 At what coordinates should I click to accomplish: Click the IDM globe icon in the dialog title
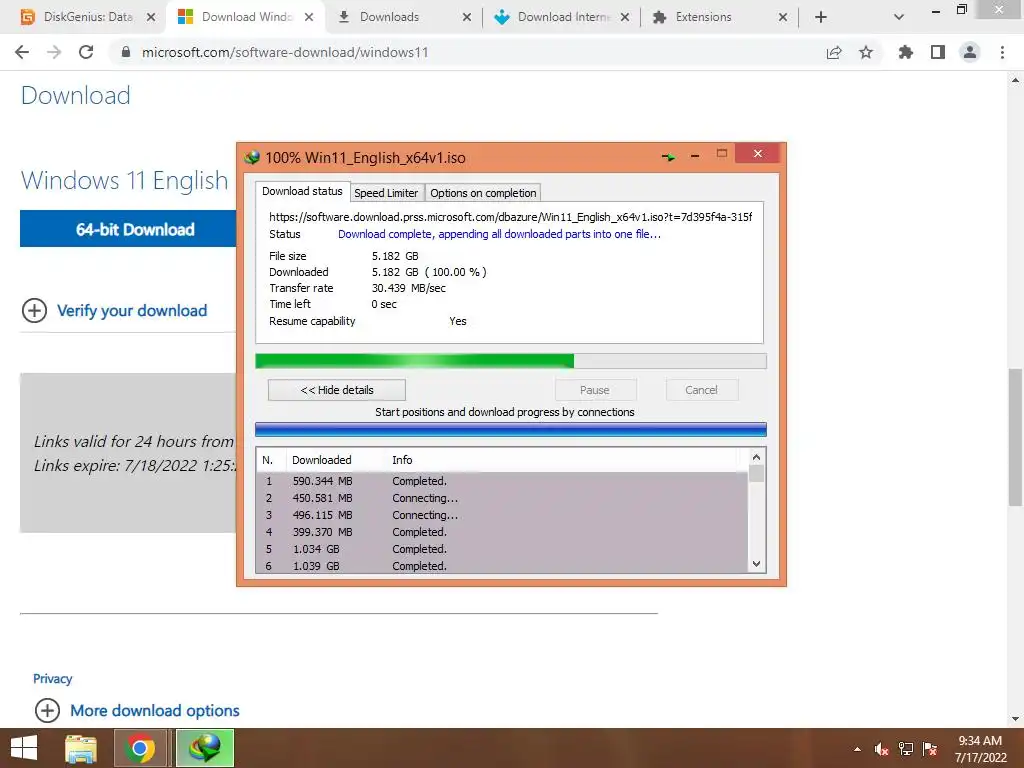[x=252, y=157]
